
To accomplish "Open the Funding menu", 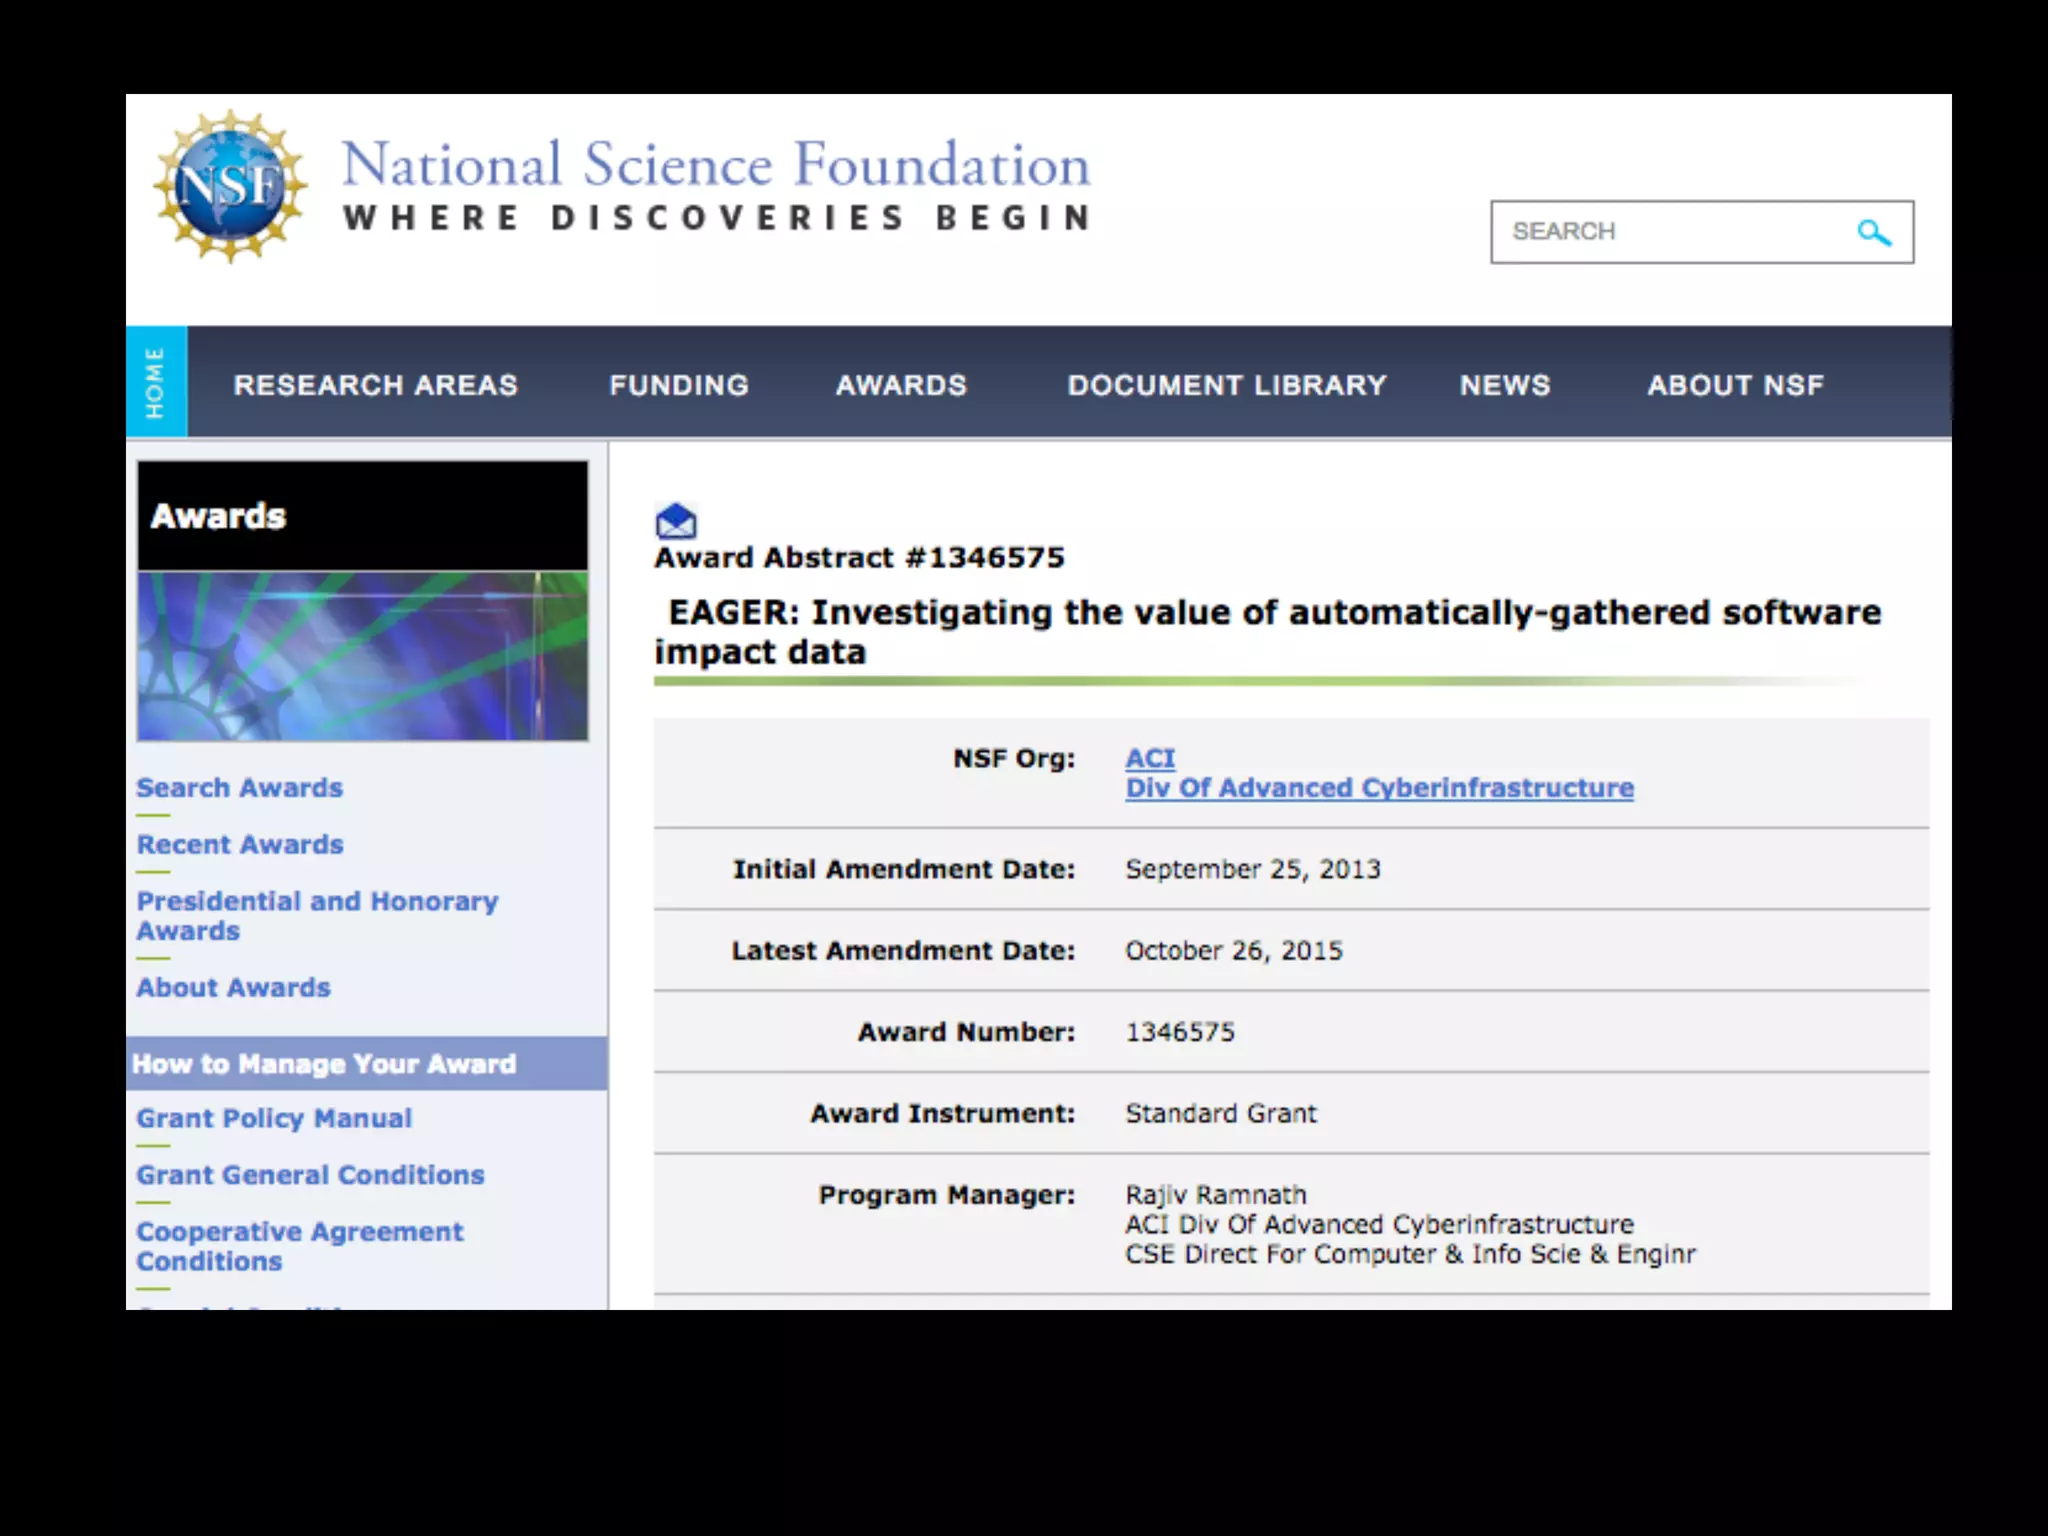I will click(x=679, y=385).
